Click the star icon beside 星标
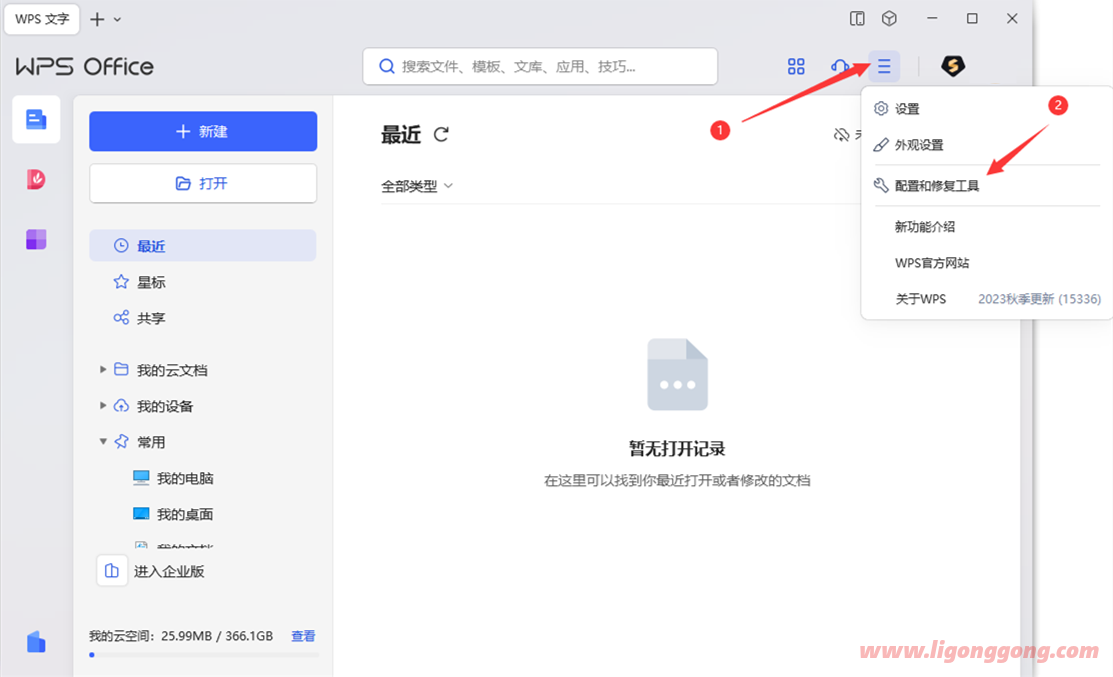Viewport: 1113px width, 677px height. point(121,282)
